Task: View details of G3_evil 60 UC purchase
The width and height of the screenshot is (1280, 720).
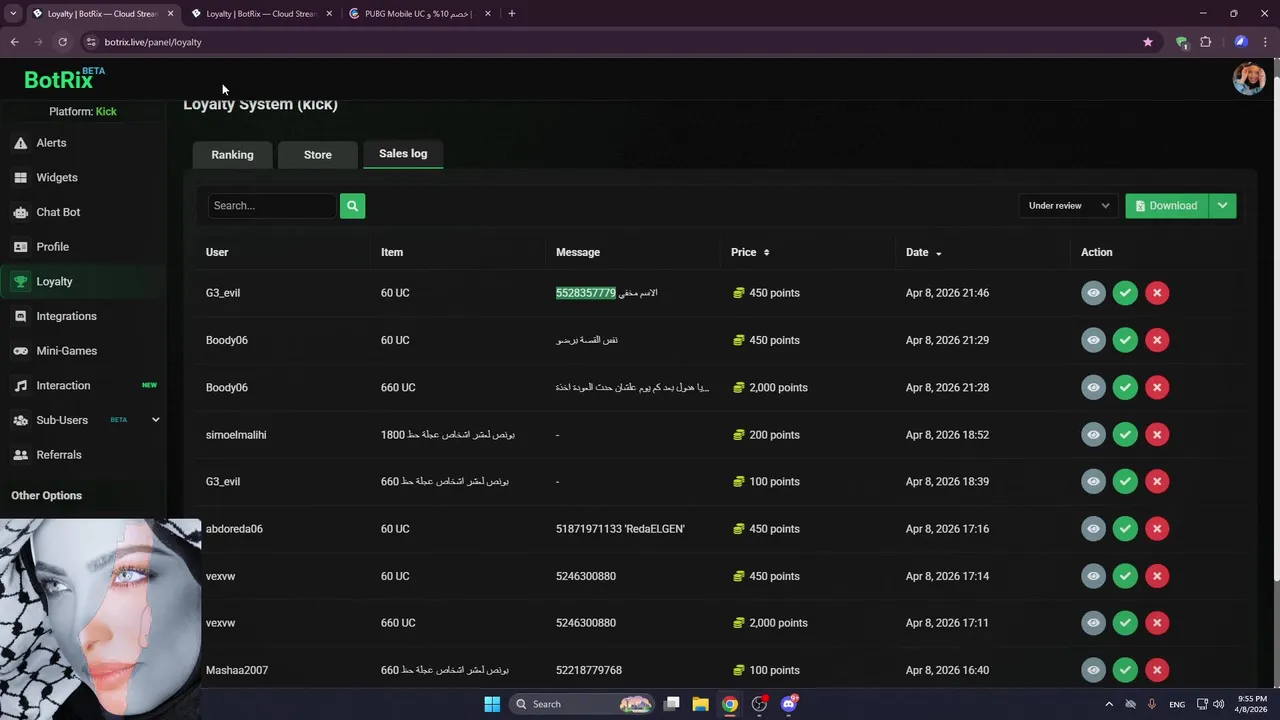Action: pyautogui.click(x=1093, y=293)
